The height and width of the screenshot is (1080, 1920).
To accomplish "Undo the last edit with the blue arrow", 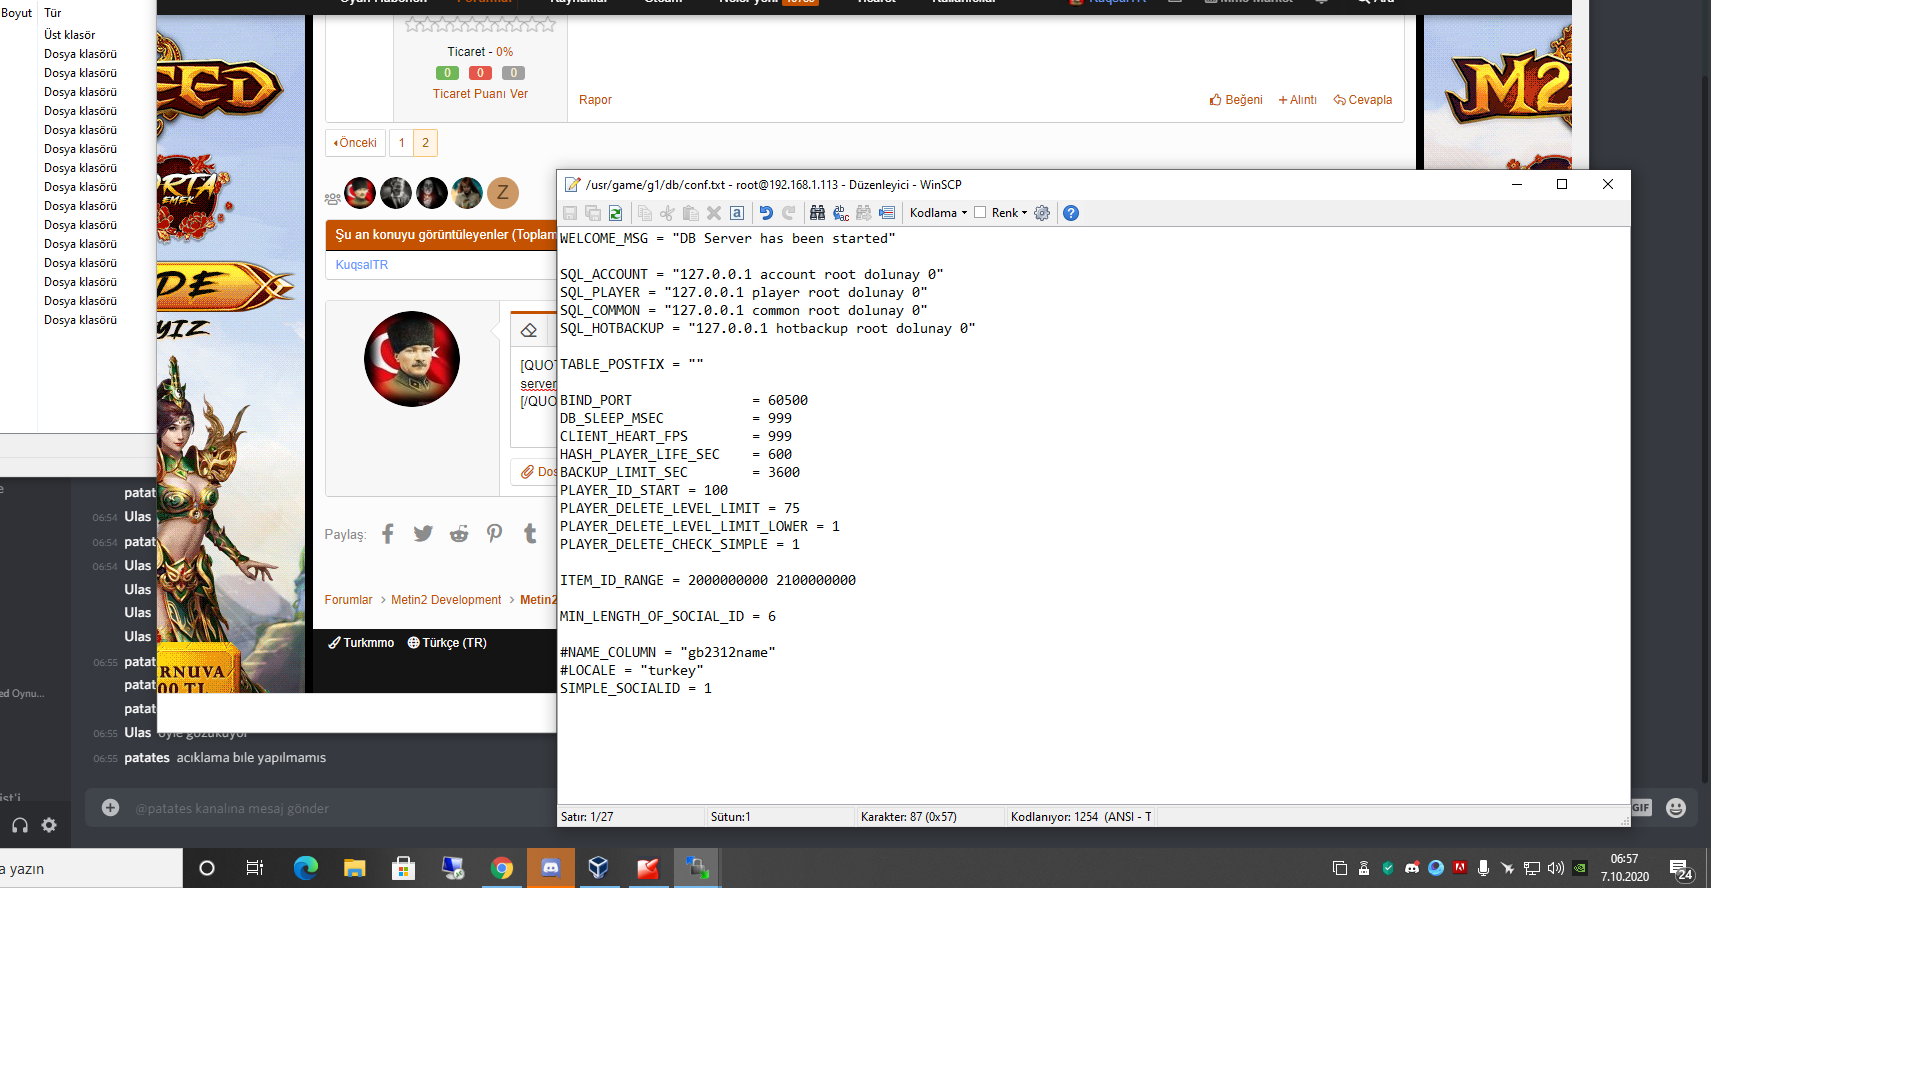I will (766, 213).
